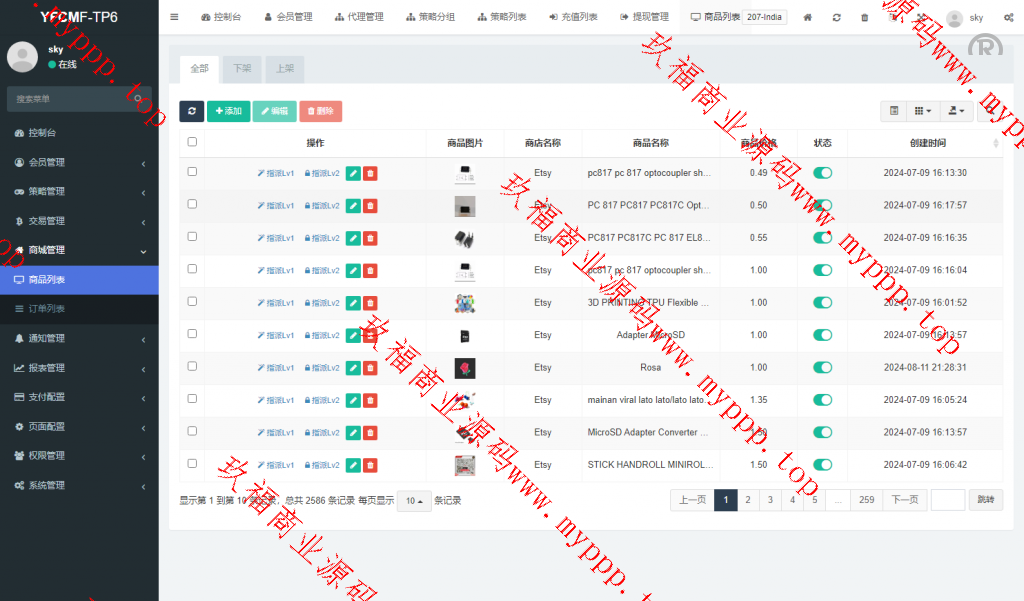This screenshot has width=1024, height=601.
Task: Click the dark refresh button above the table
Action: [191, 111]
